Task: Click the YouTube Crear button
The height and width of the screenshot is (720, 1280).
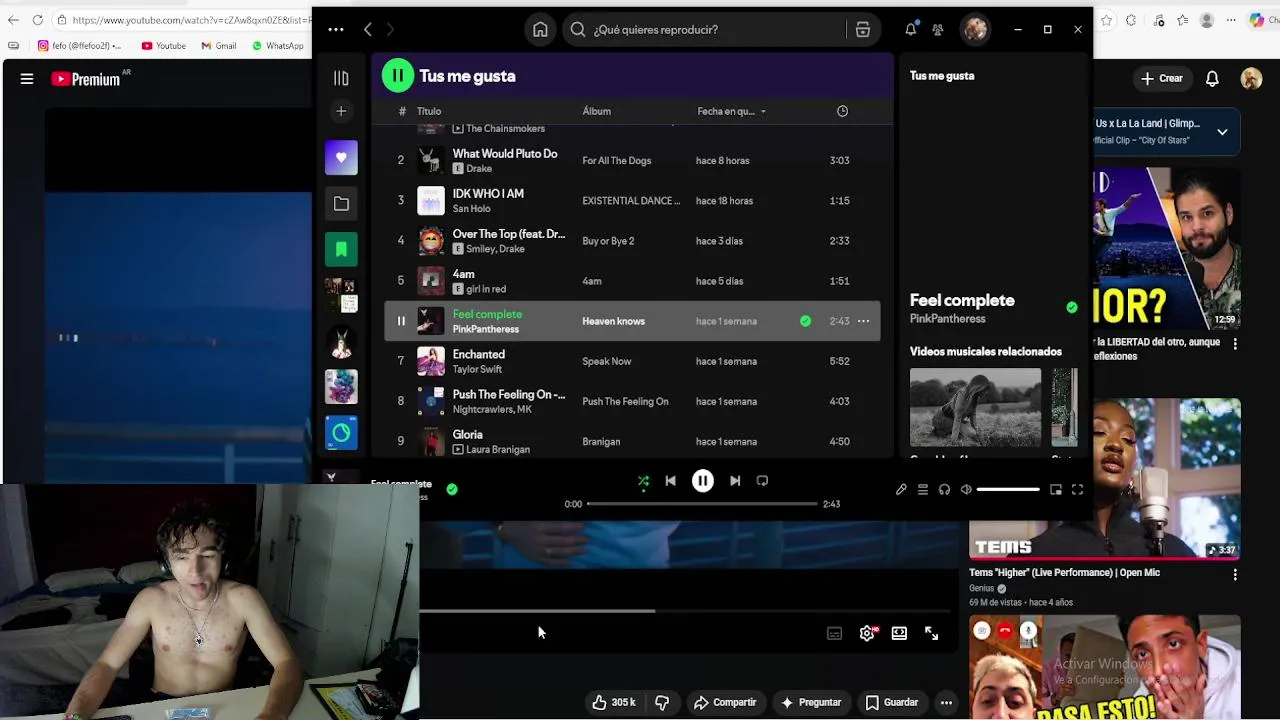Action: [1162, 78]
